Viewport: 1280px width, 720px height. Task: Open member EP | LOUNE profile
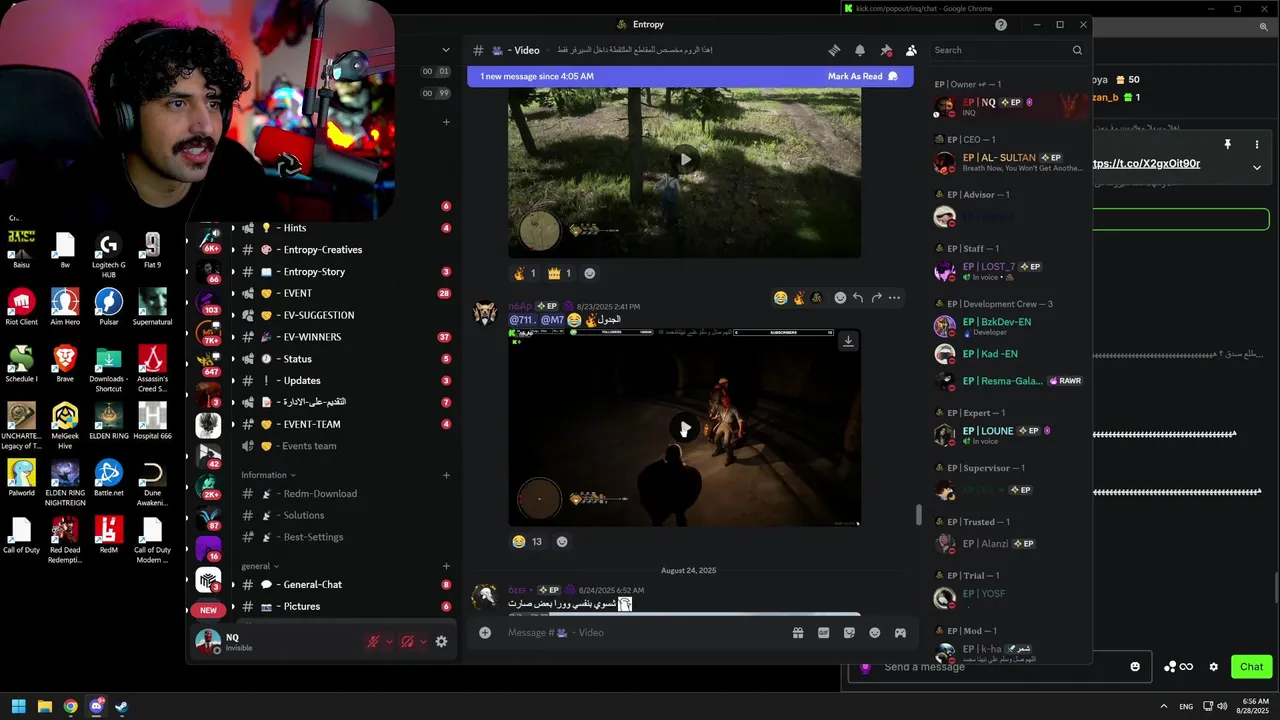click(x=1010, y=435)
